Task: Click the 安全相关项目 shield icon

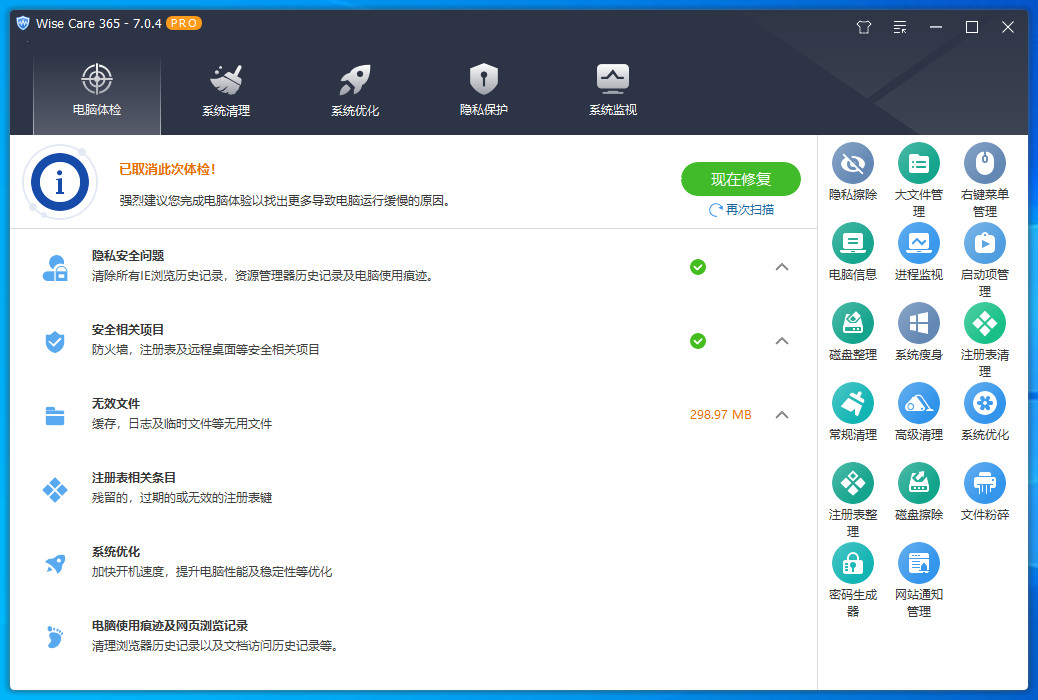Action: (55, 342)
